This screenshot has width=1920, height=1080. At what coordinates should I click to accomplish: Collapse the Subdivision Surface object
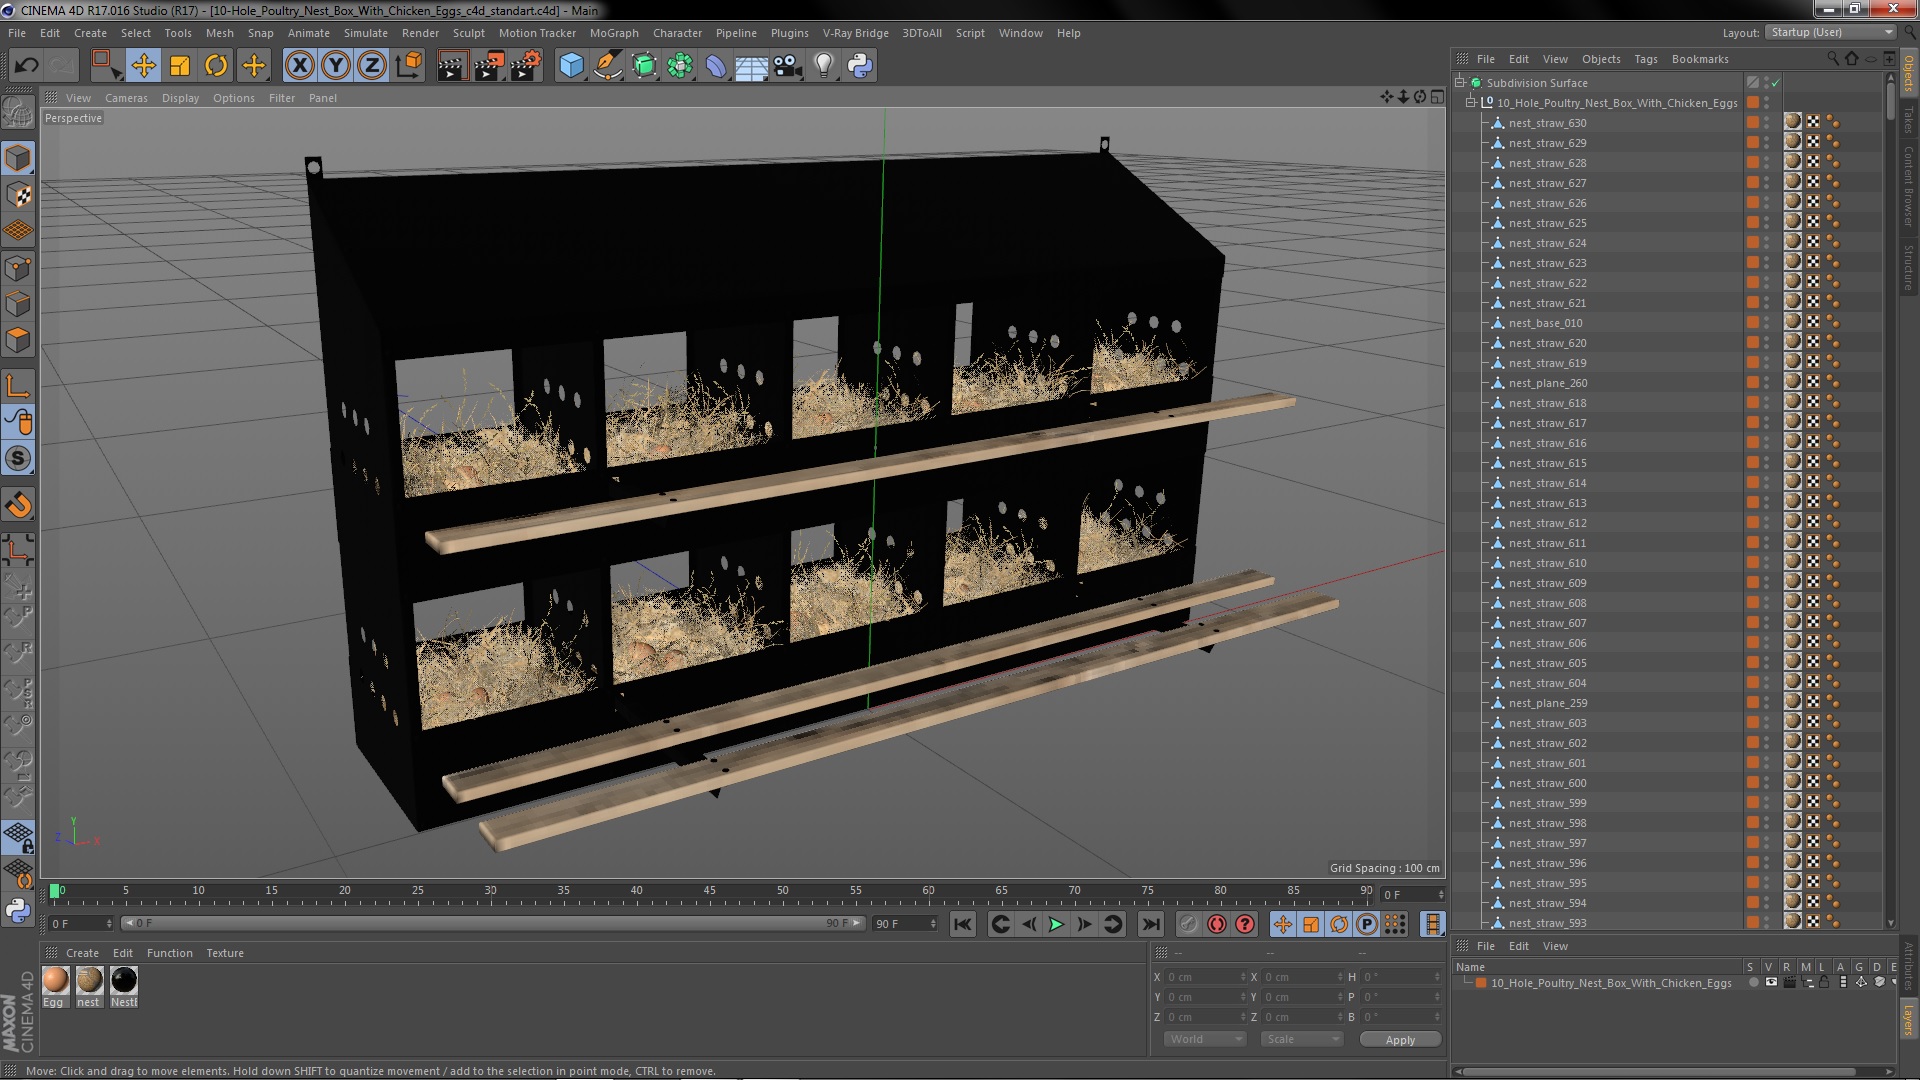(x=1460, y=82)
